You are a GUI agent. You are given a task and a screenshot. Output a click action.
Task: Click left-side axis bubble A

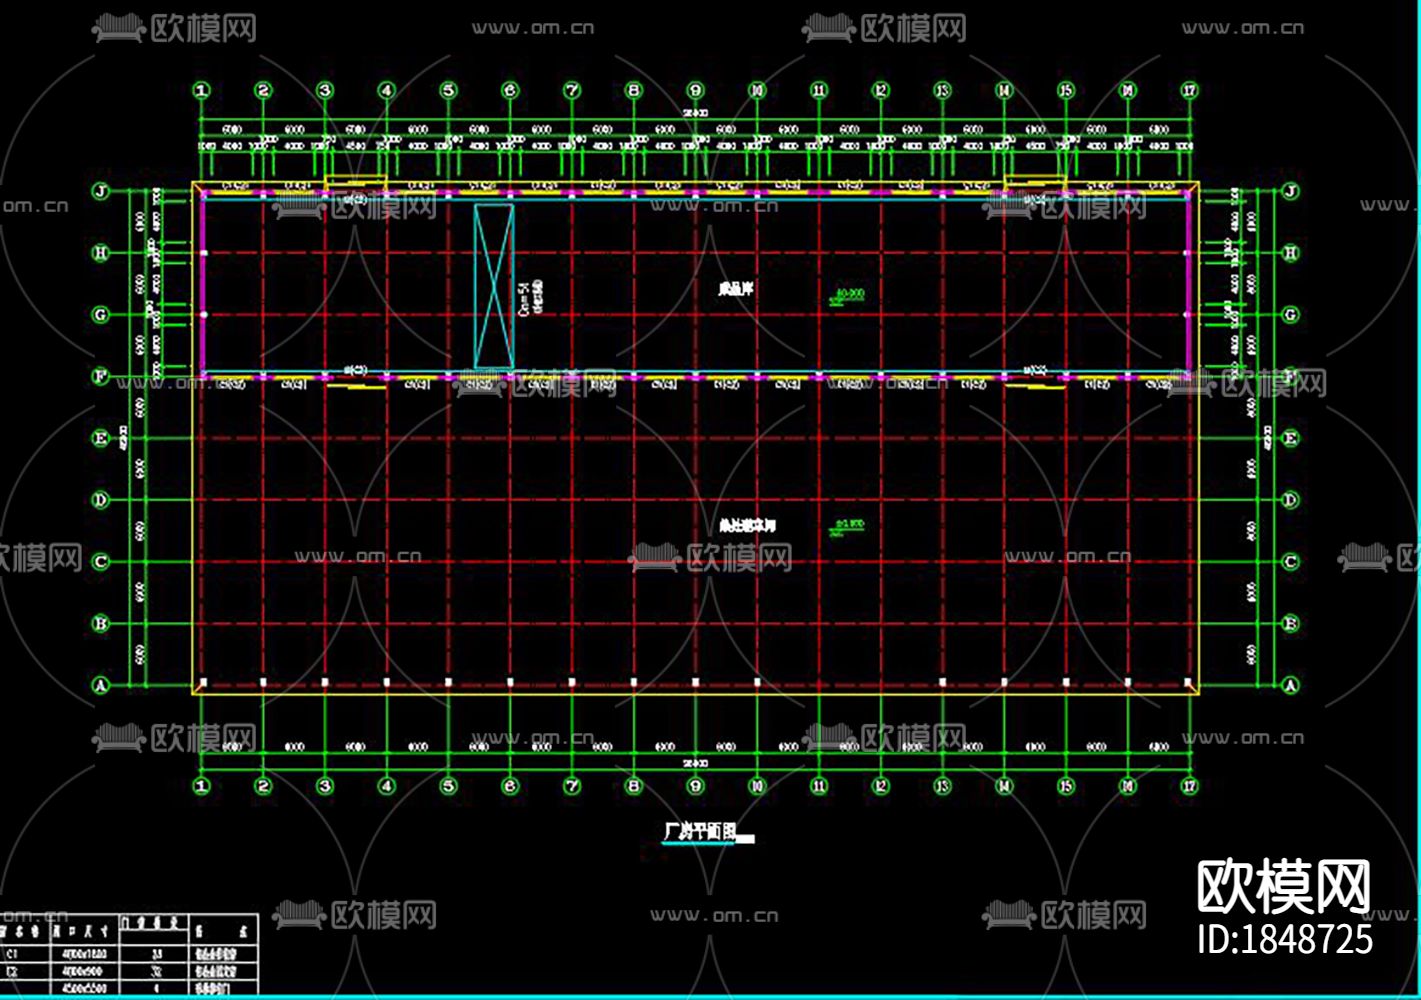(x=100, y=685)
